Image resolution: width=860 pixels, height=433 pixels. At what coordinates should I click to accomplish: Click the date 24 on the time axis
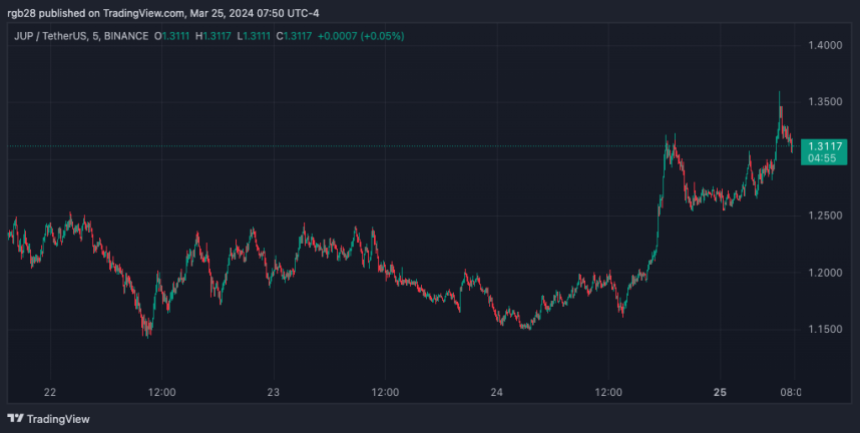[498, 392]
